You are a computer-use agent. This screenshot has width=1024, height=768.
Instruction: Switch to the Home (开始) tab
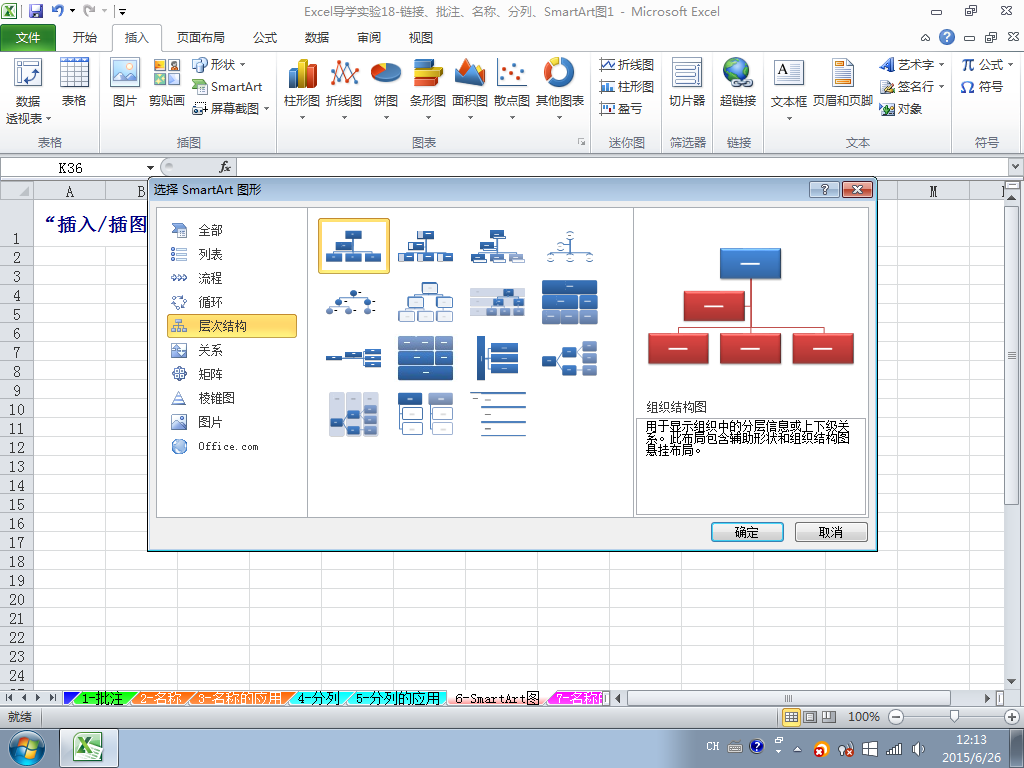click(x=85, y=38)
